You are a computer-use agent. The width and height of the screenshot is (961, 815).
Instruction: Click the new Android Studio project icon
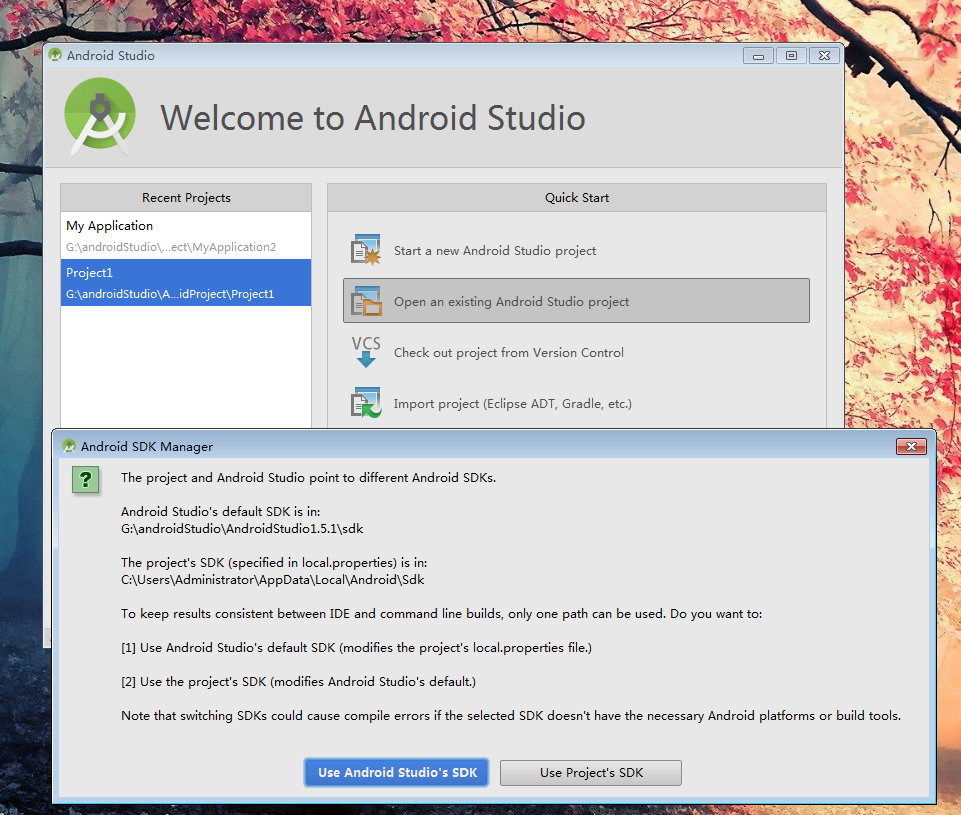pyautogui.click(x=366, y=250)
